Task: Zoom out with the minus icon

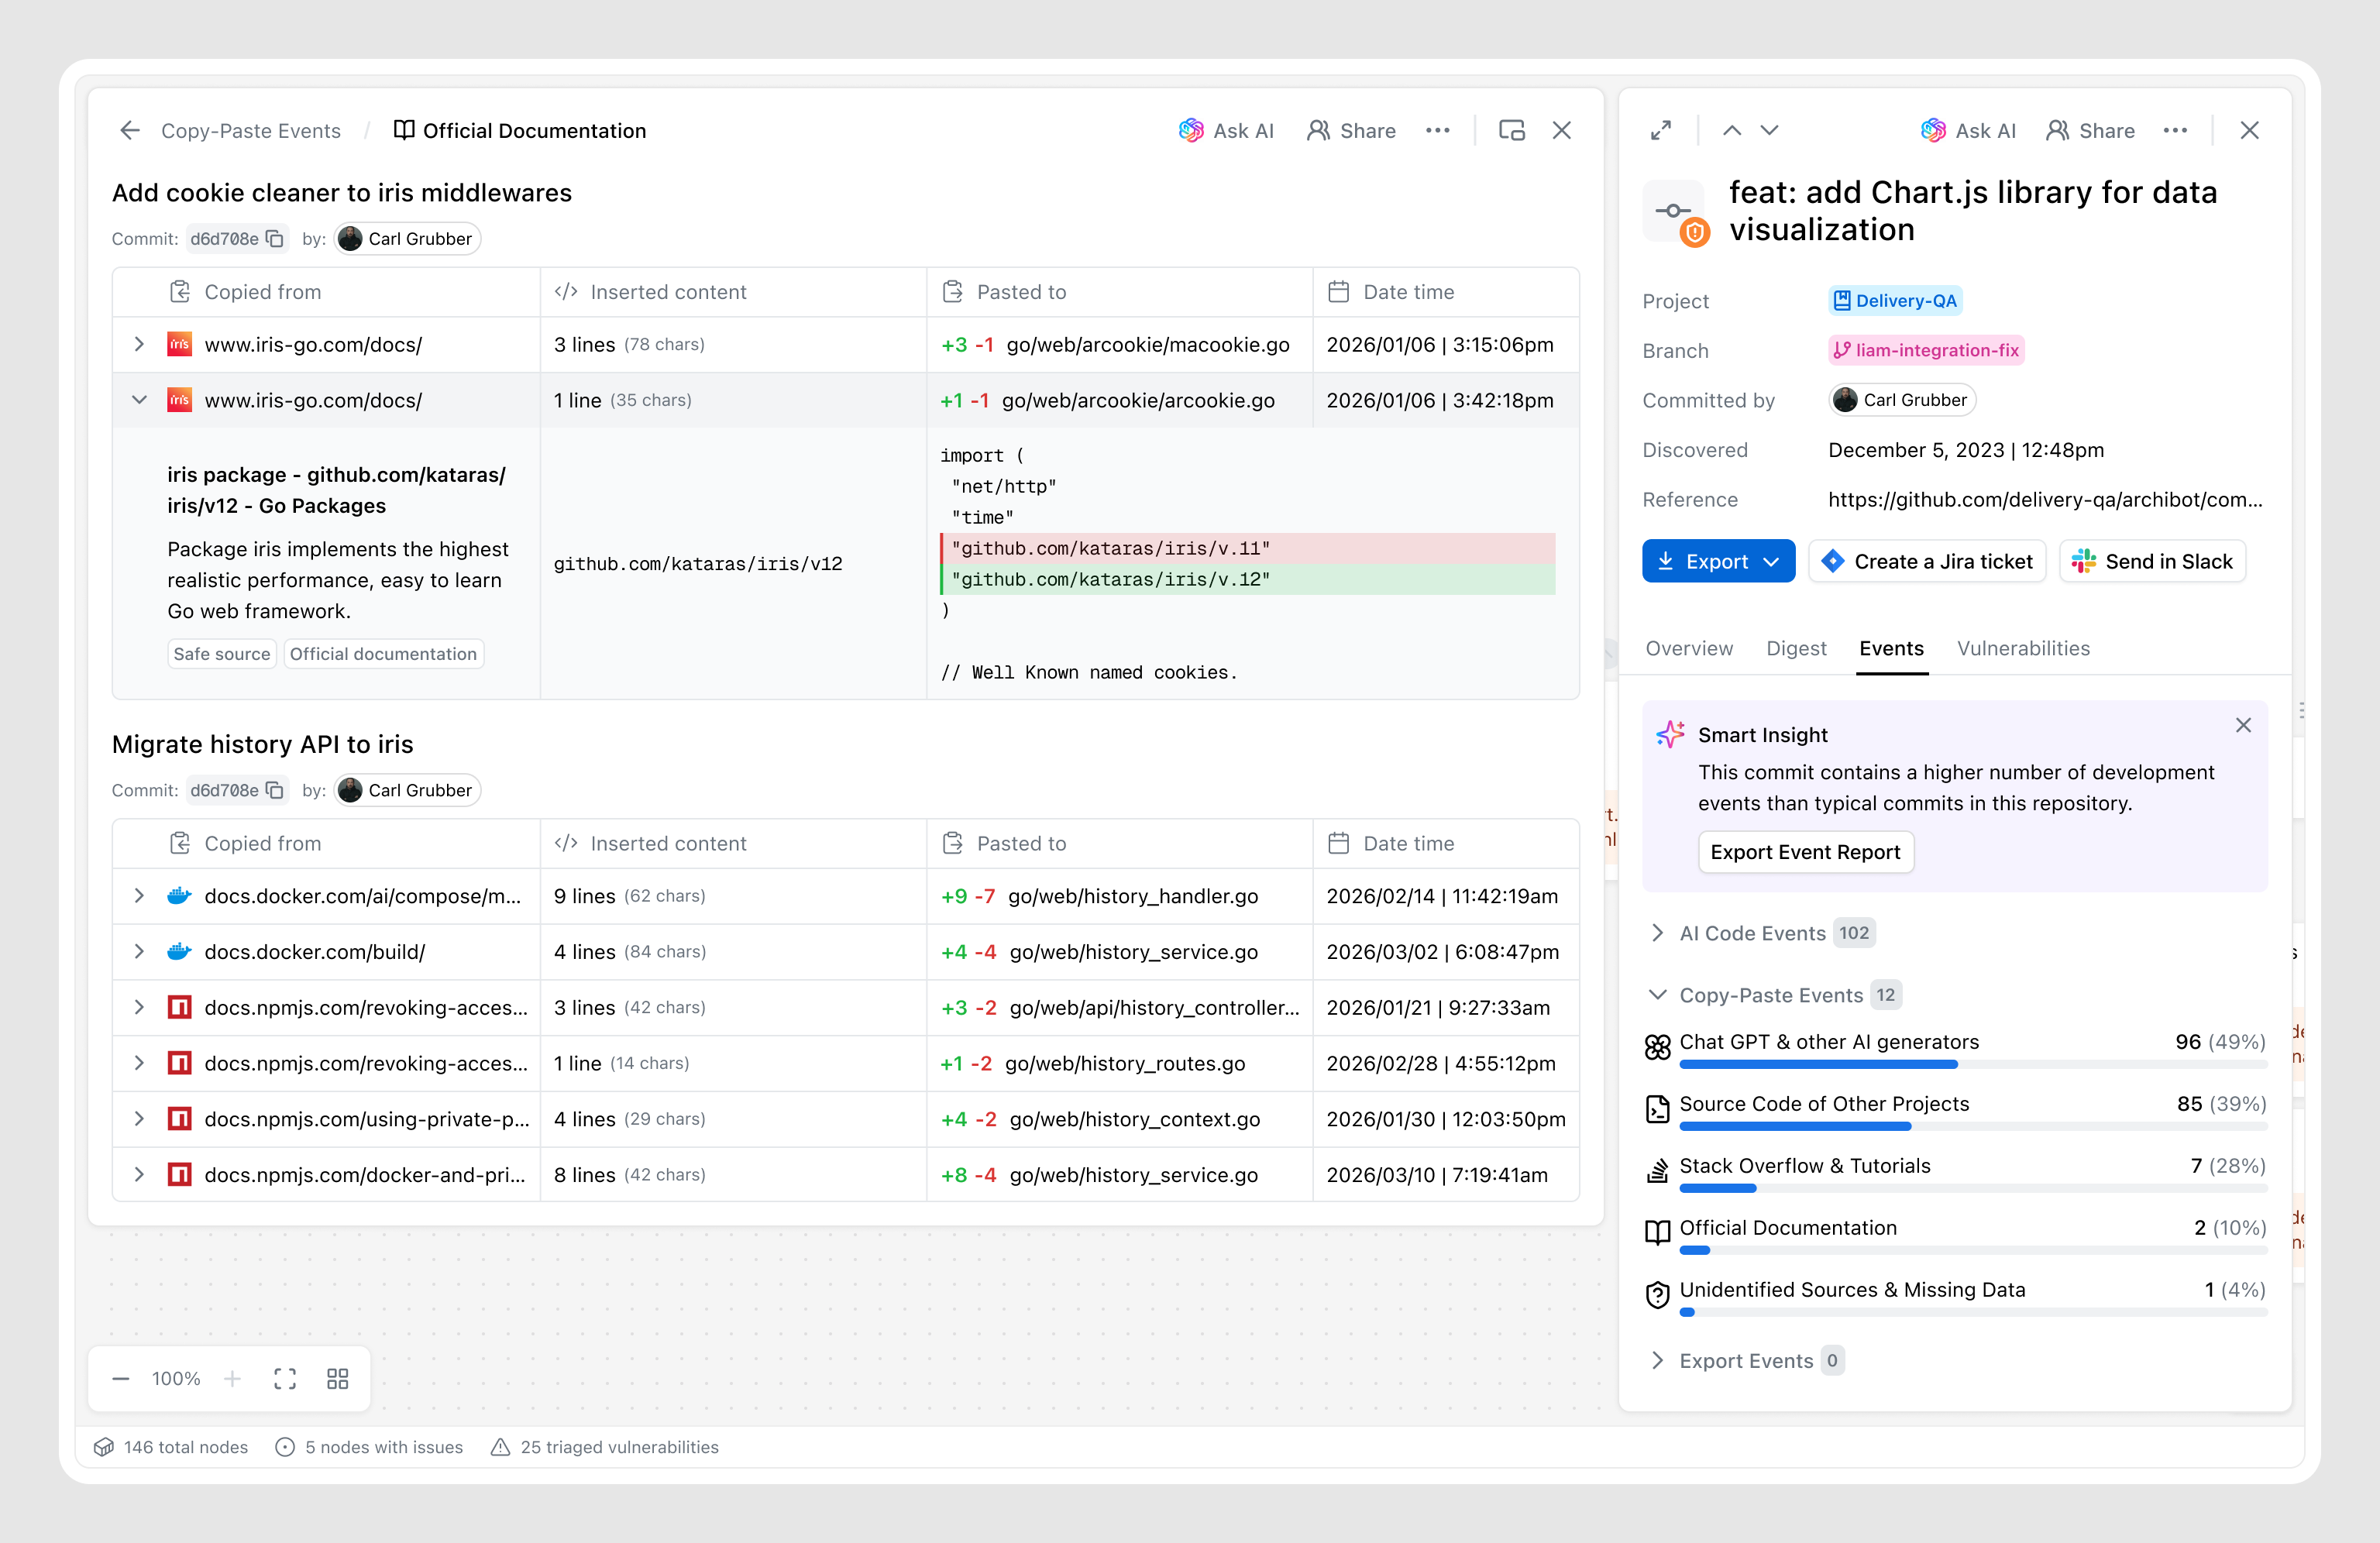Action: point(121,1379)
